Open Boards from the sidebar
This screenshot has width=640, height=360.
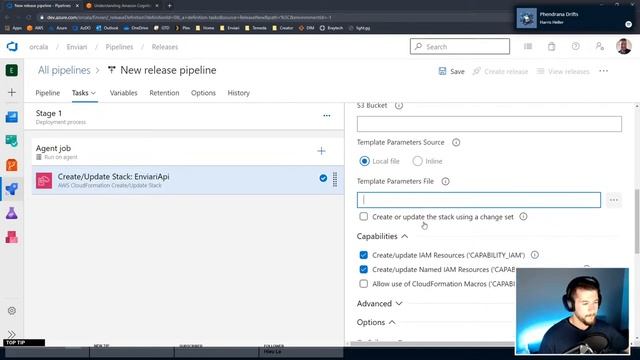click(11, 117)
